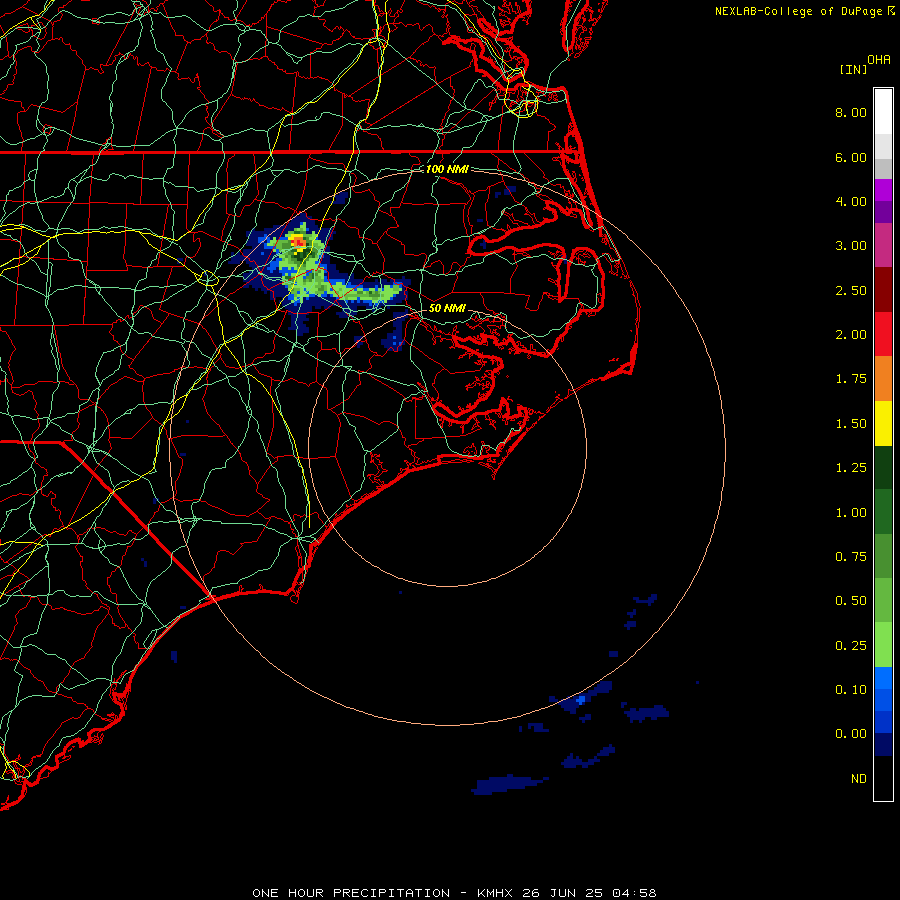900x900 pixels.
Task: Select the yellow legend color swatch
Action: coord(883,423)
